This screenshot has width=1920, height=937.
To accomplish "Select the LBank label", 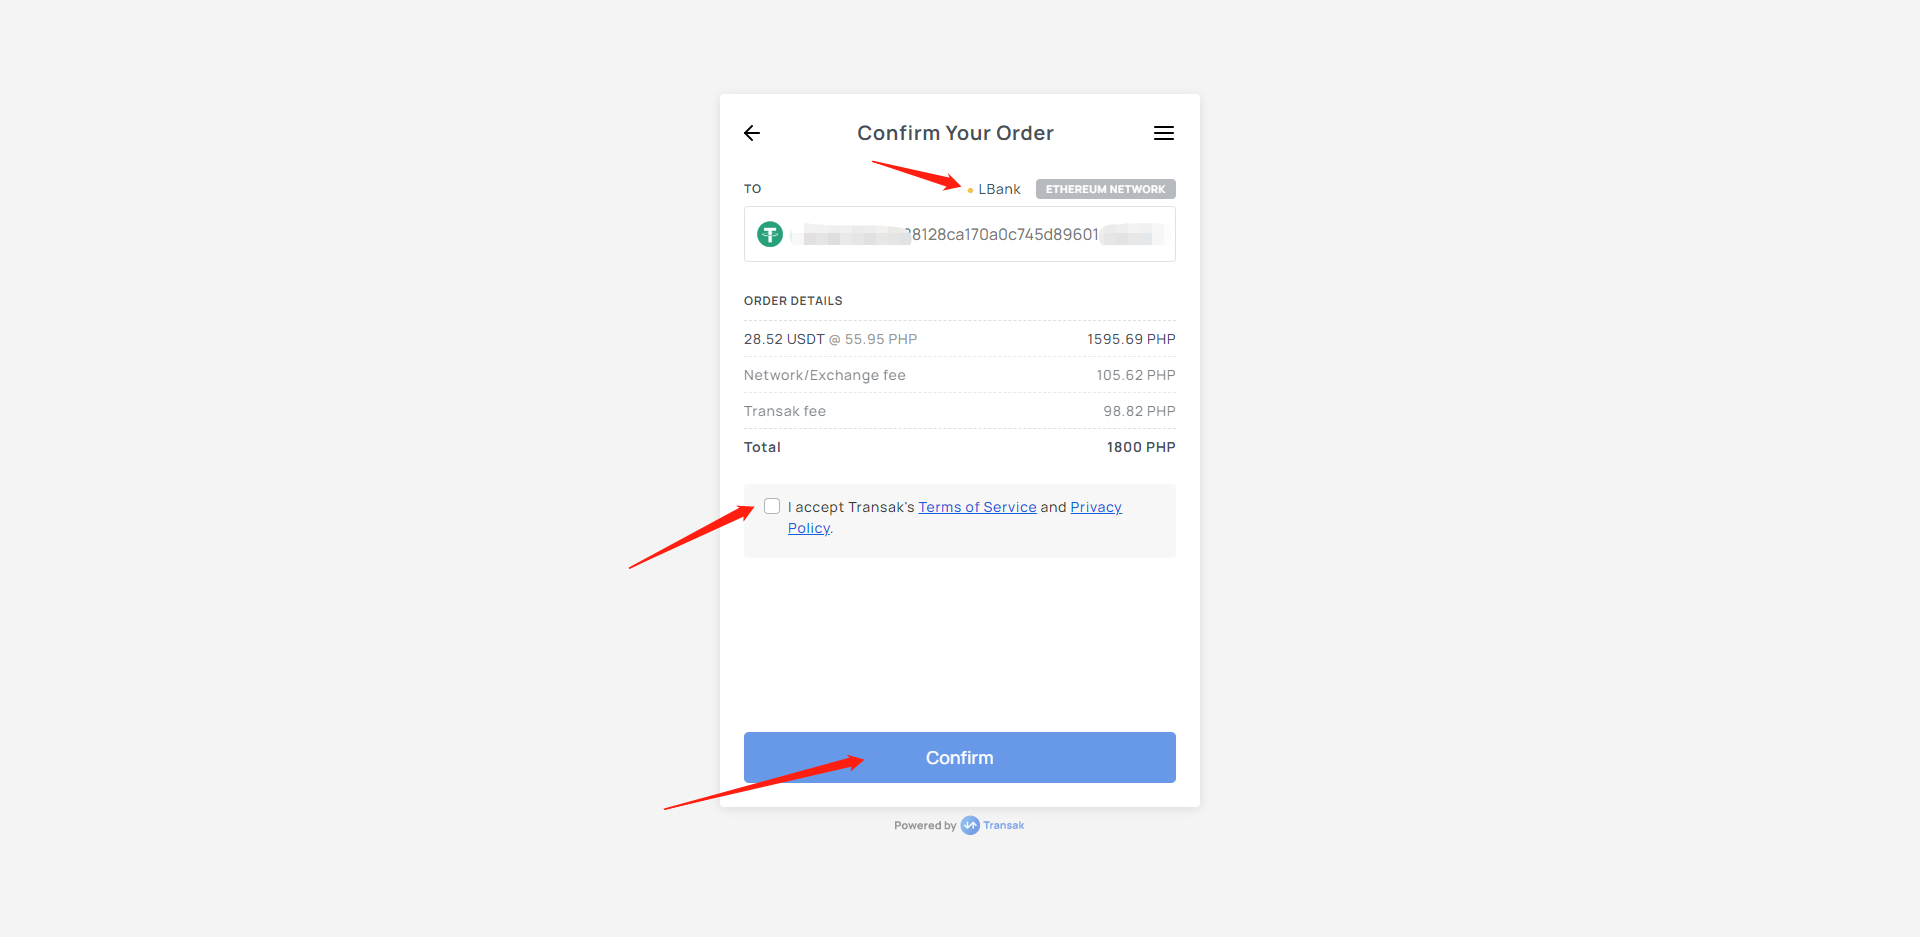I will 999,189.
